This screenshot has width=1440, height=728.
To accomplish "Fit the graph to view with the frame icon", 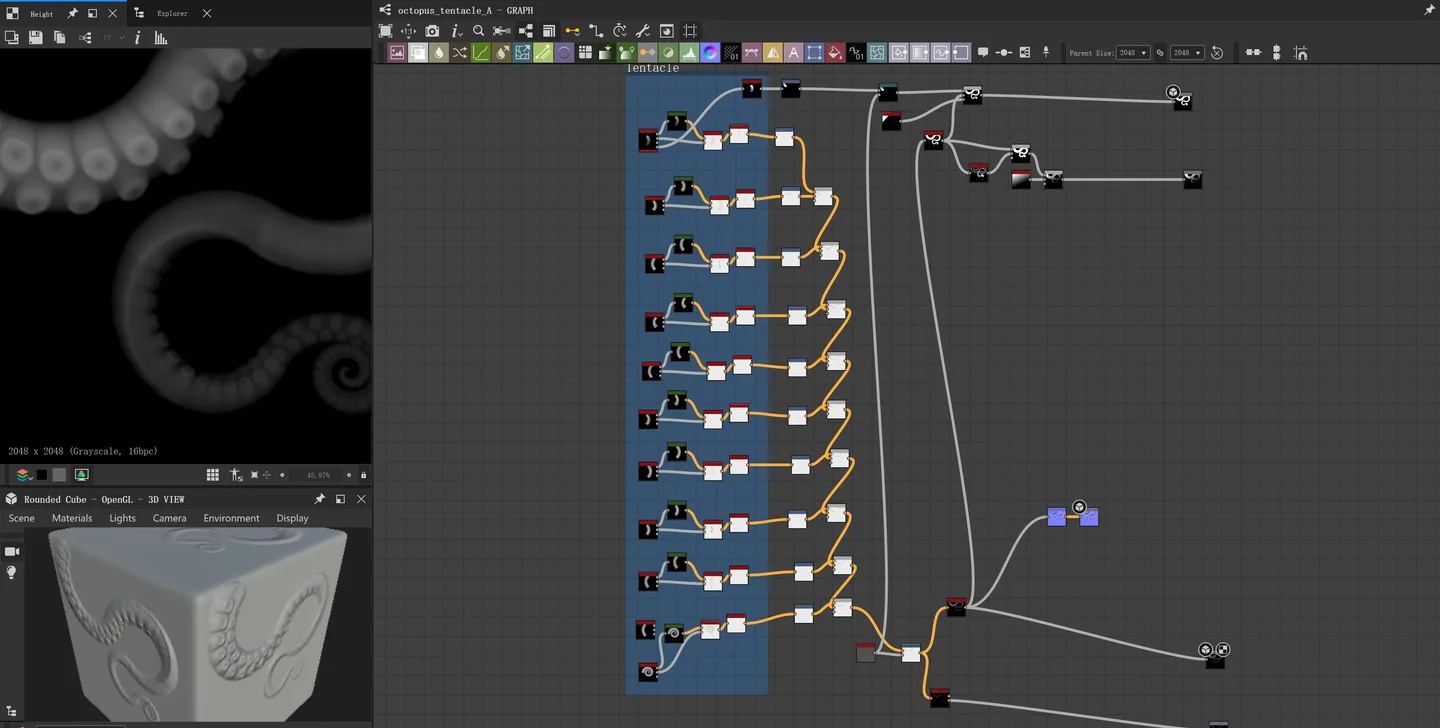I will (x=385, y=31).
